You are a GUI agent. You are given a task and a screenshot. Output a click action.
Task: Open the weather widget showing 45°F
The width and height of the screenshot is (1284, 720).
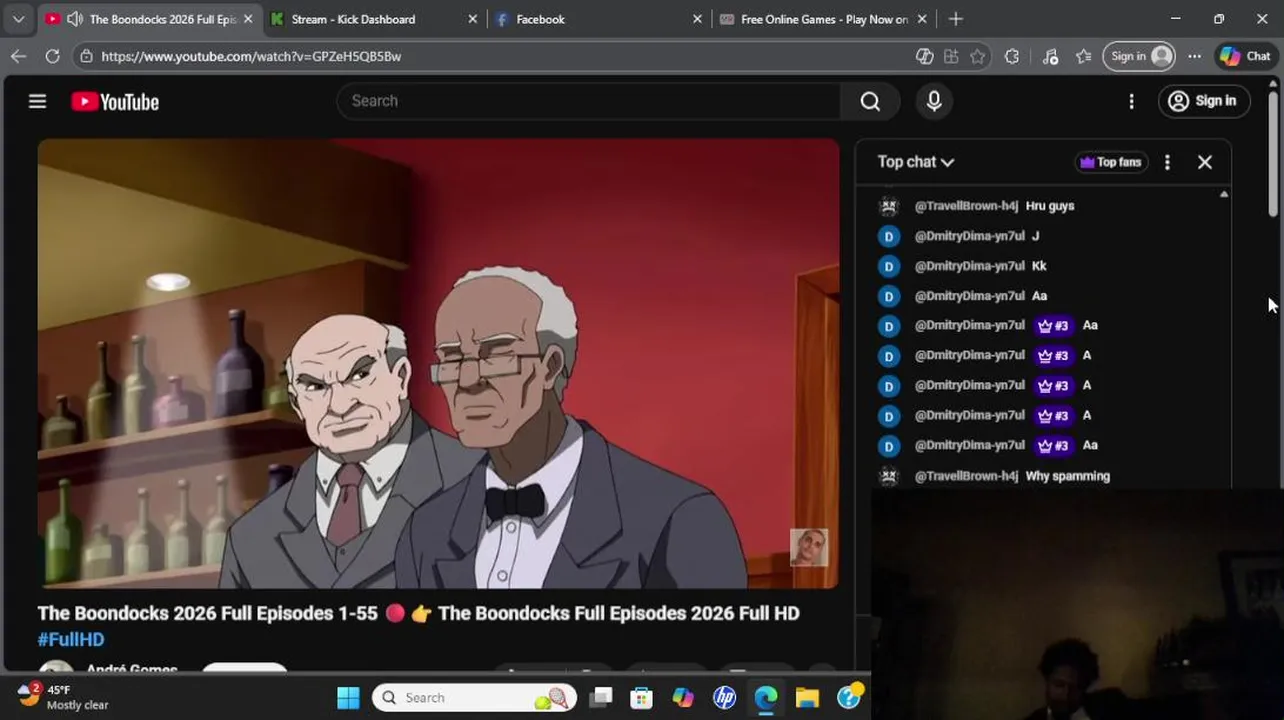pyautogui.click(x=63, y=697)
